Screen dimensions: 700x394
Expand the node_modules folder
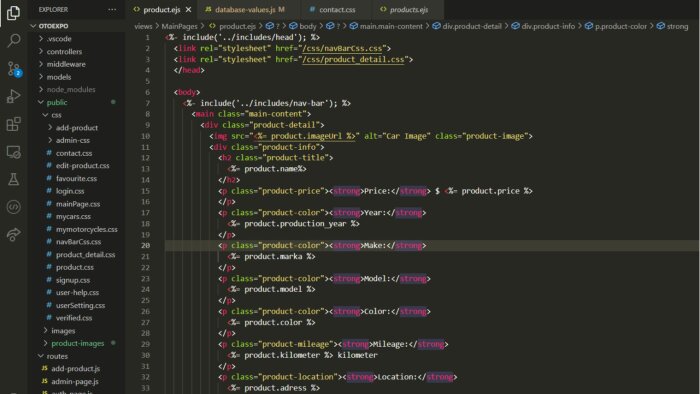[x=71, y=90]
